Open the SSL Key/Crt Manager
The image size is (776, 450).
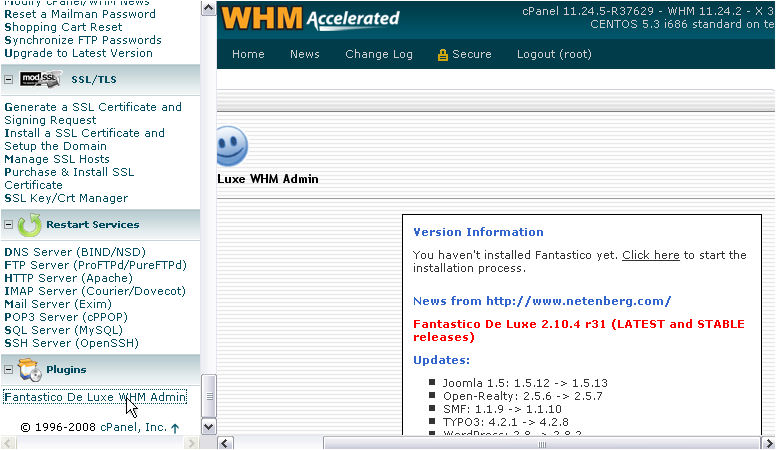pos(66,198)
